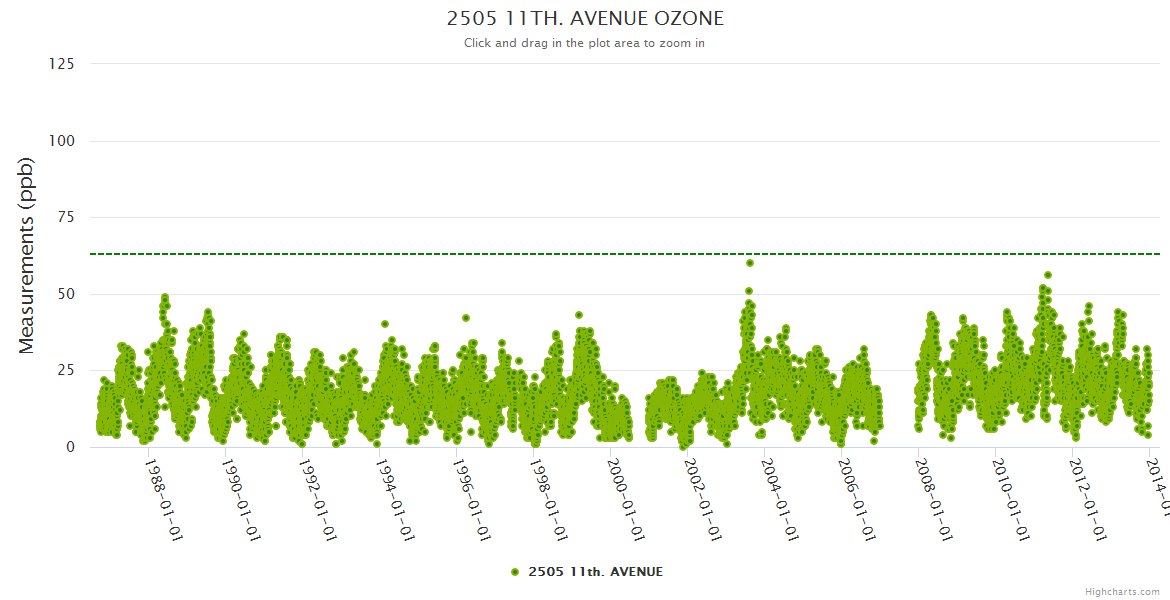Select the highest data point near 60 ppb

[x=749, y=263]
